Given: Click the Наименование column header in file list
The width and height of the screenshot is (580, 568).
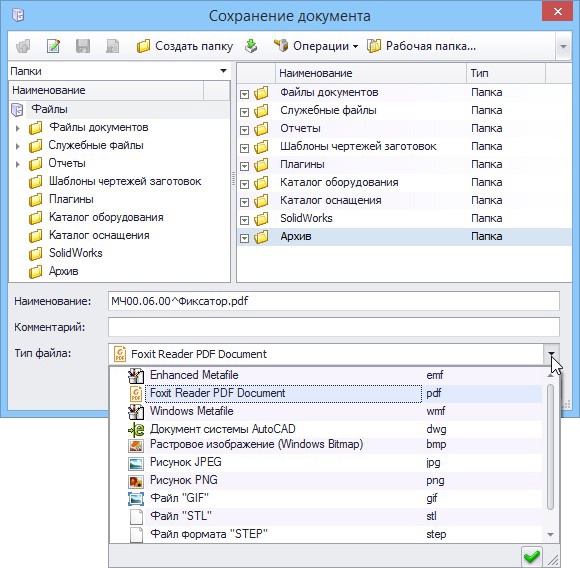Looking at the screenshot, I should pyautogui.click(x=371, y=73).
